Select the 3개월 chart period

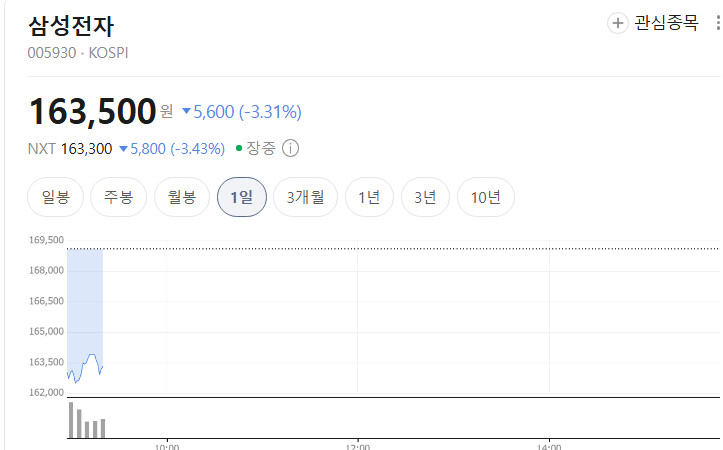pyautogui.click(x=305, y=197)
